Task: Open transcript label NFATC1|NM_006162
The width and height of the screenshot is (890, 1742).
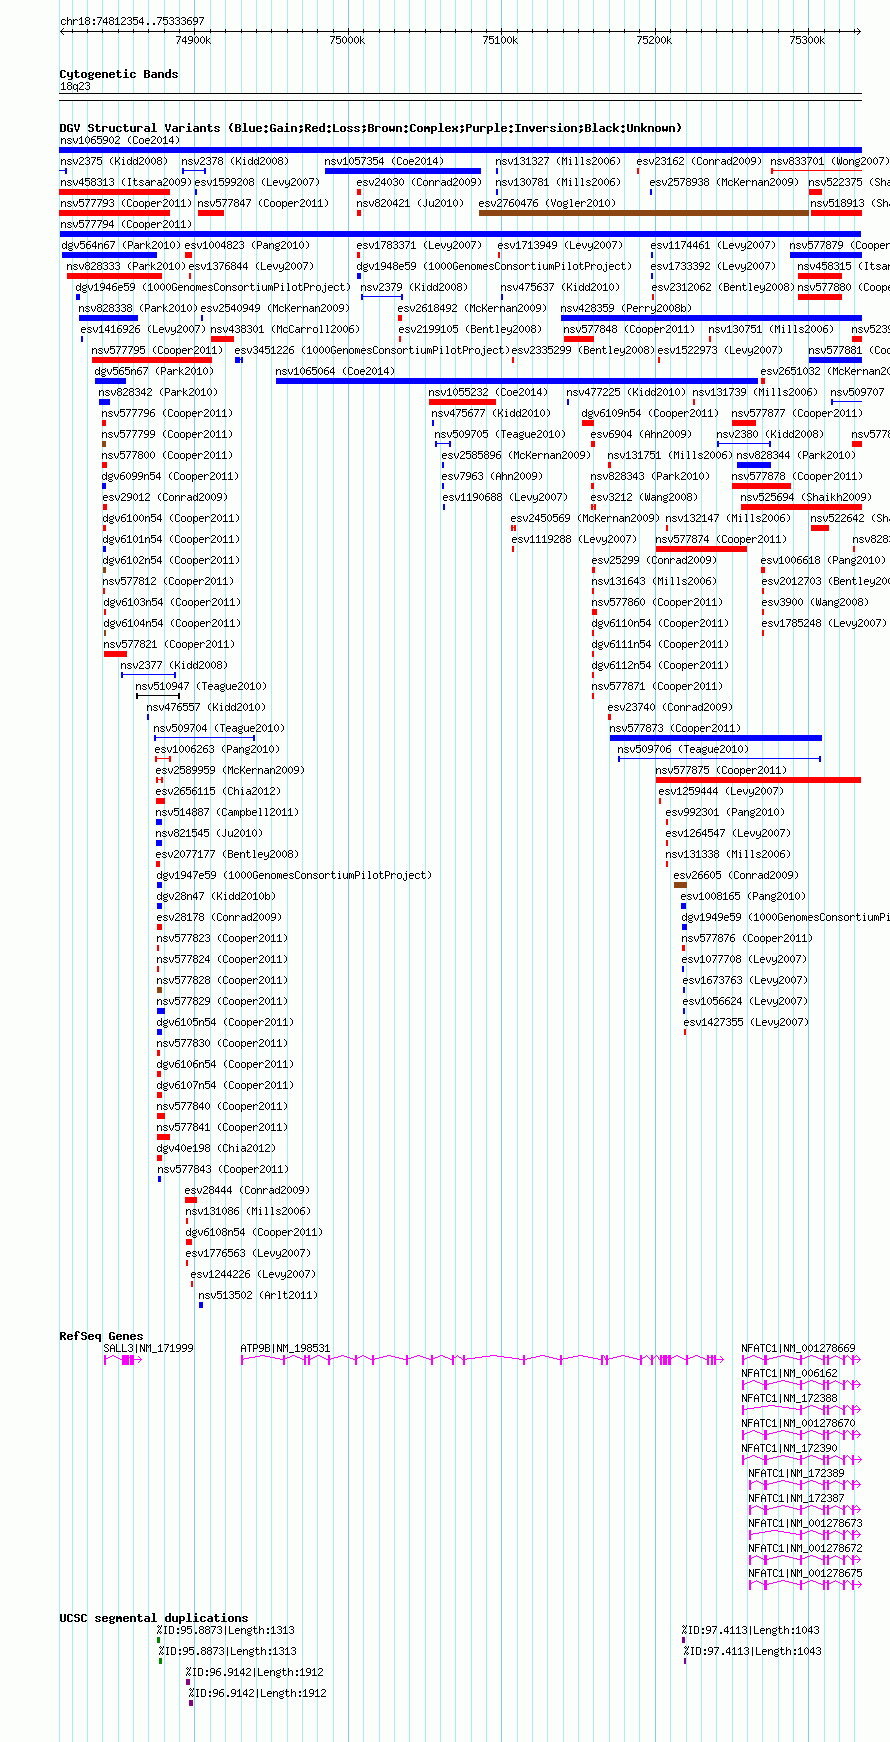Action: click(x=790, y=1373)
